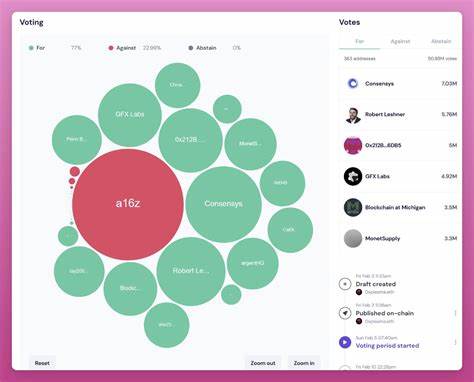Click the purple Voting period started icon
The height and width of the screenshot is (382, 474).
click(x=345, y=342)
